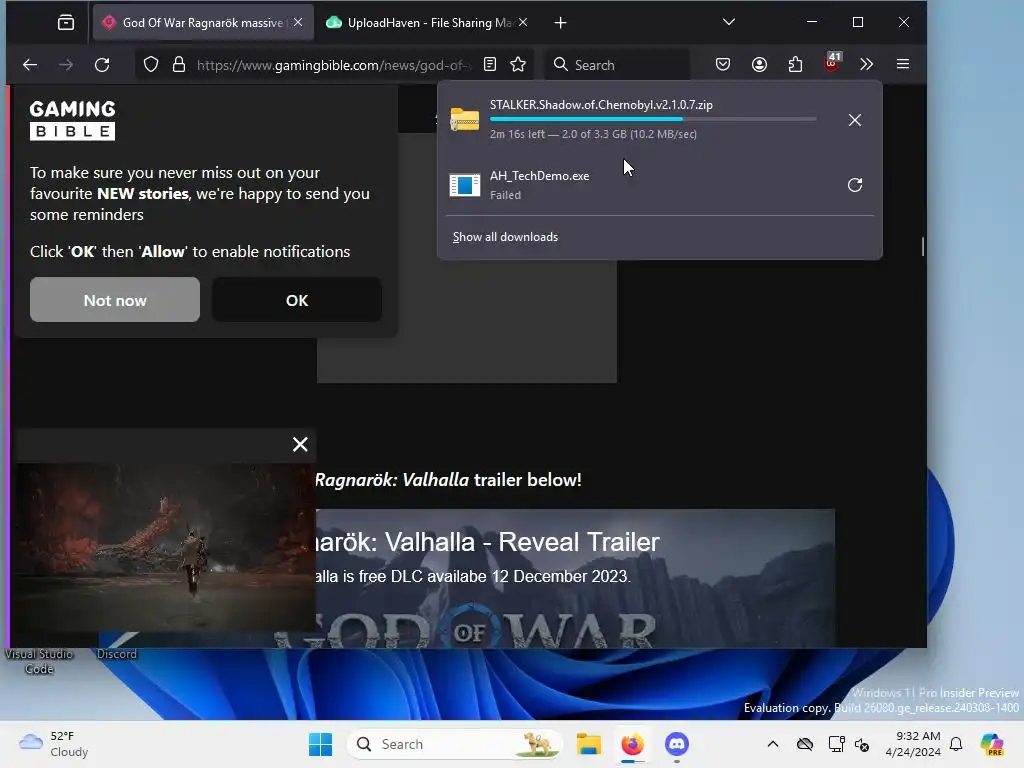Go back to previous page

[x=30, y=65]
